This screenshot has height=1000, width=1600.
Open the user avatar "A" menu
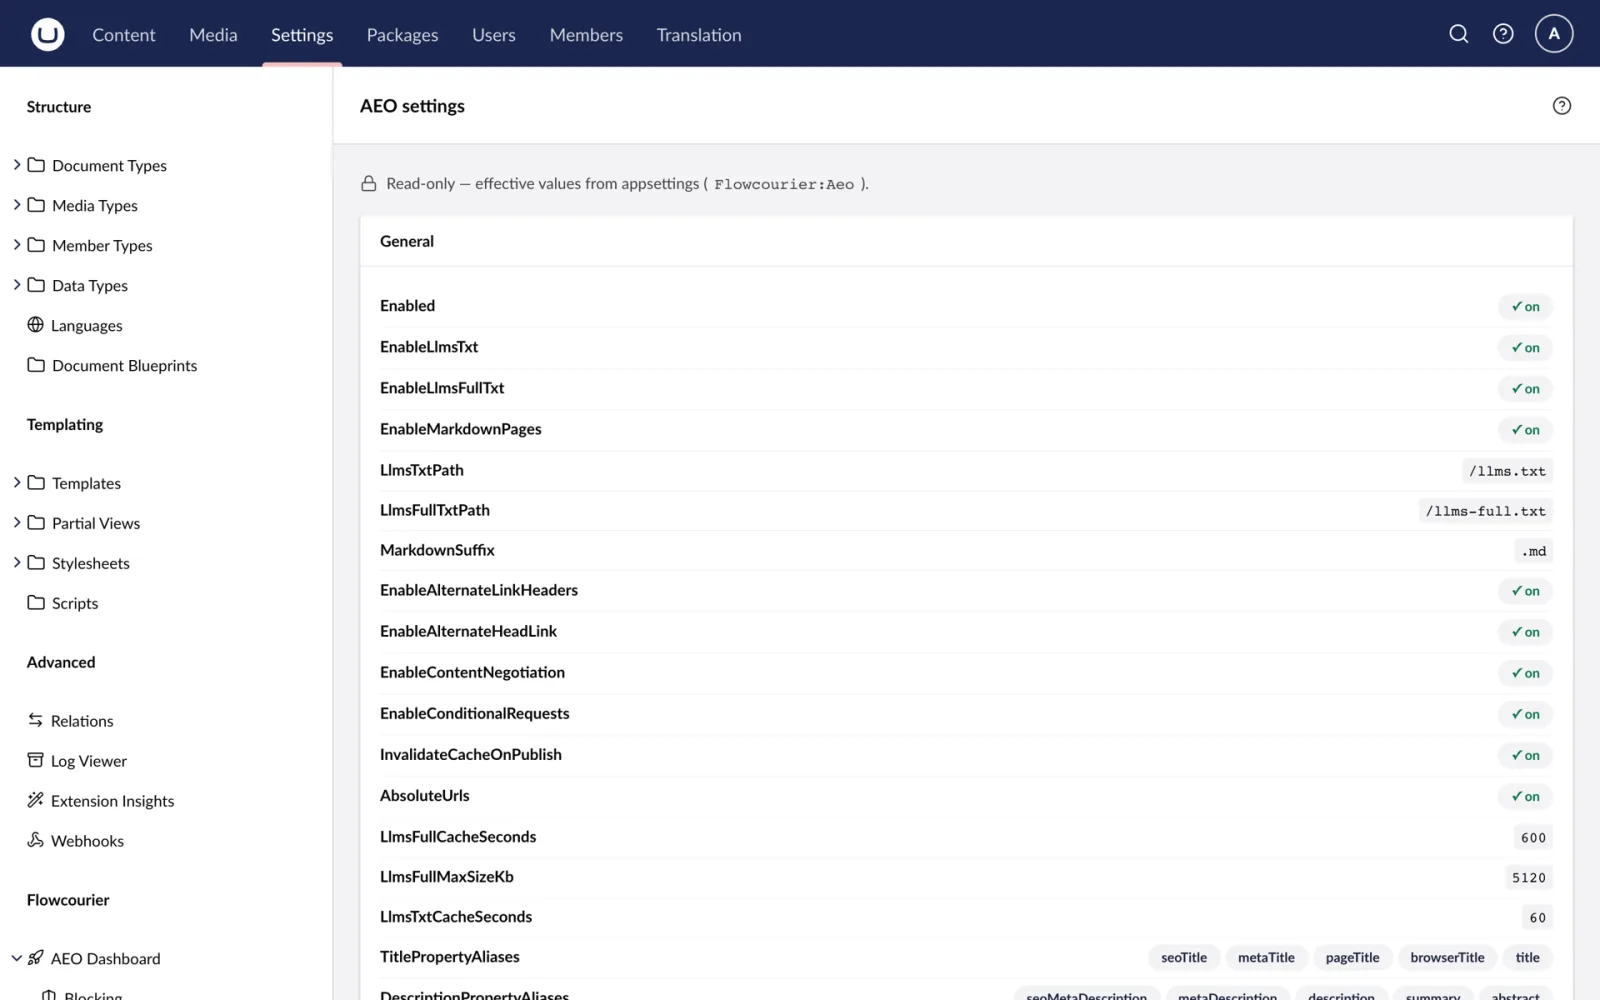tap(1554, 34)
